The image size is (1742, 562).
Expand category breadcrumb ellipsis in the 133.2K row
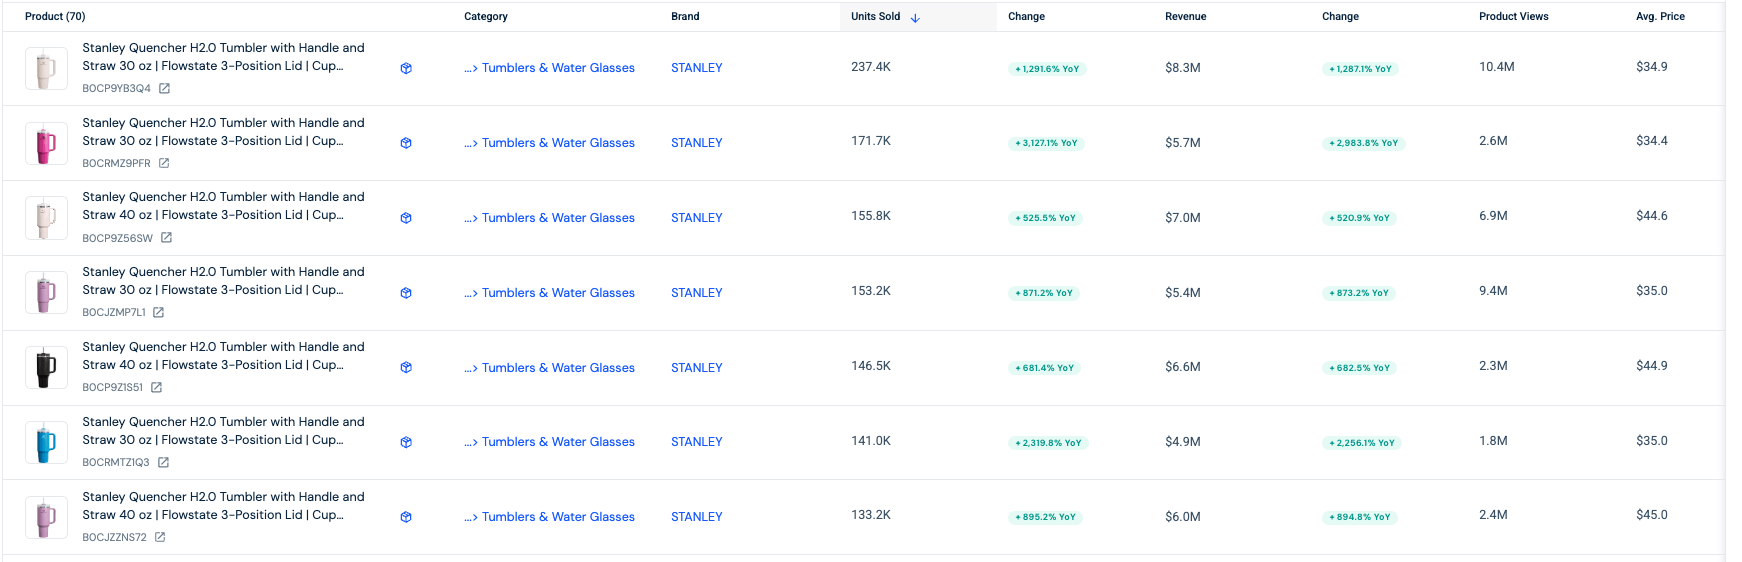(470, 517)
